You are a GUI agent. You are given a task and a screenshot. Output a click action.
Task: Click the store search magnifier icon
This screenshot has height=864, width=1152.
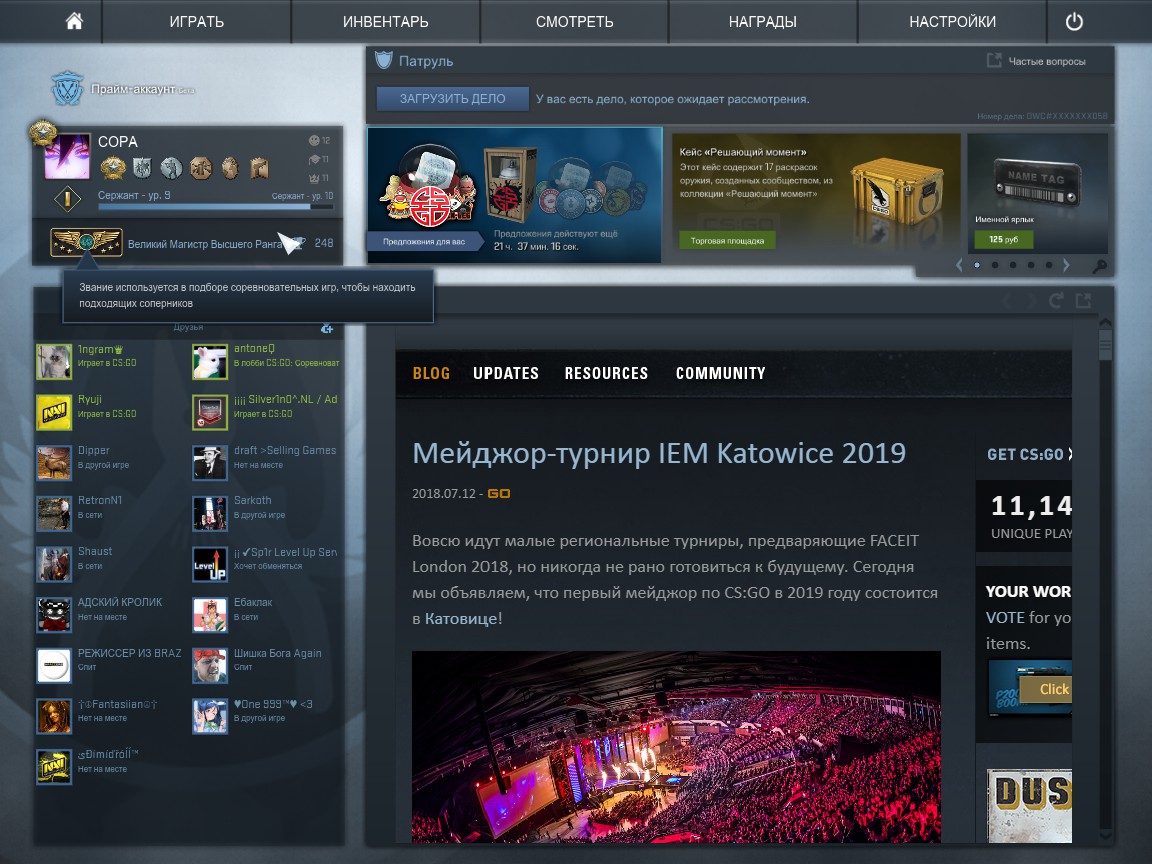[x=1099, y=267]
